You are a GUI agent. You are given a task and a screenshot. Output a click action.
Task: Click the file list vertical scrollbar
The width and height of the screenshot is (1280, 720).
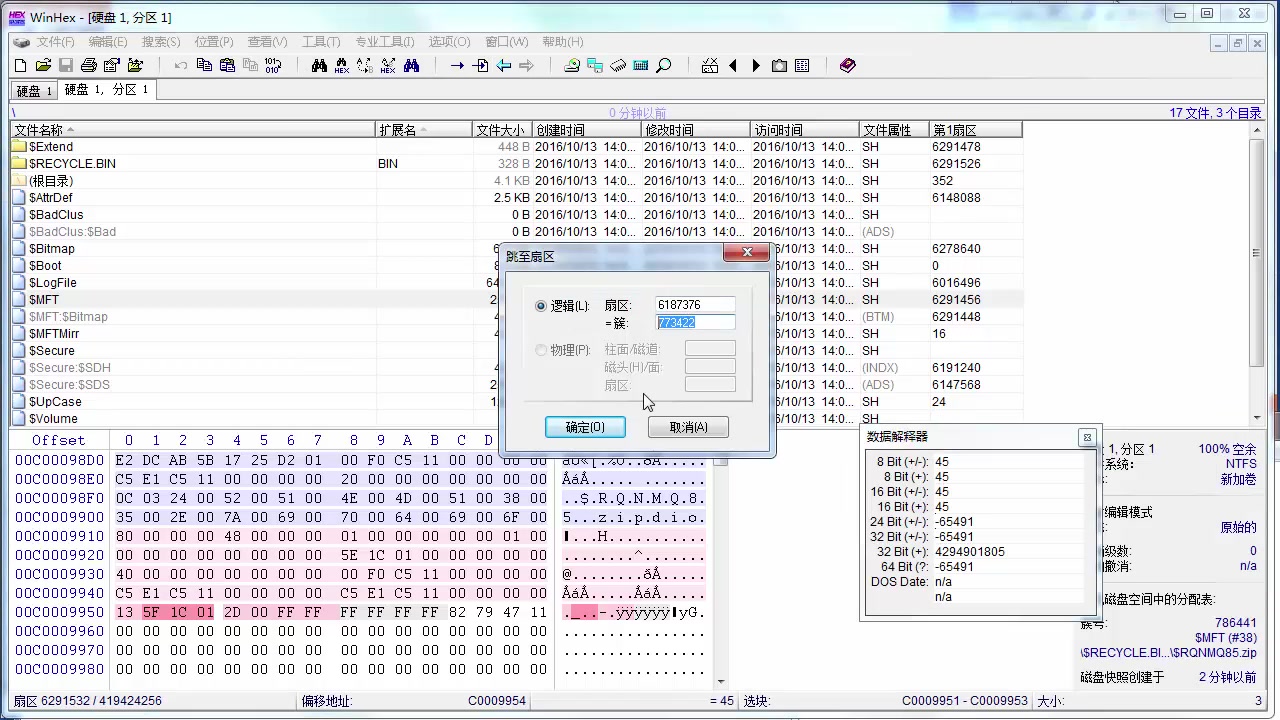coord(1257,274)
